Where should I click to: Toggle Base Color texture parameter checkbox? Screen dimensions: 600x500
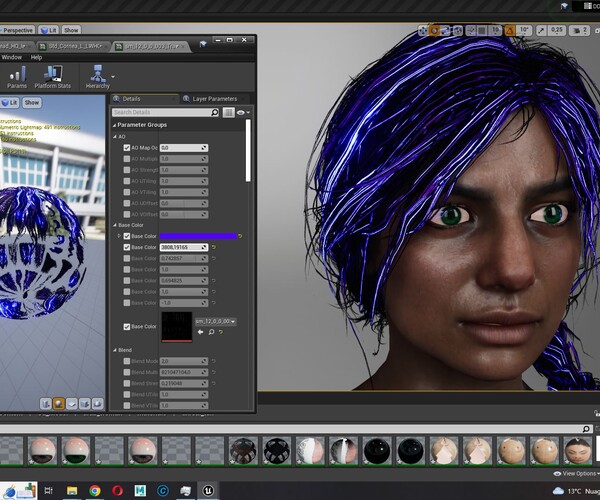pyautogui.click(x=127, y=327)
